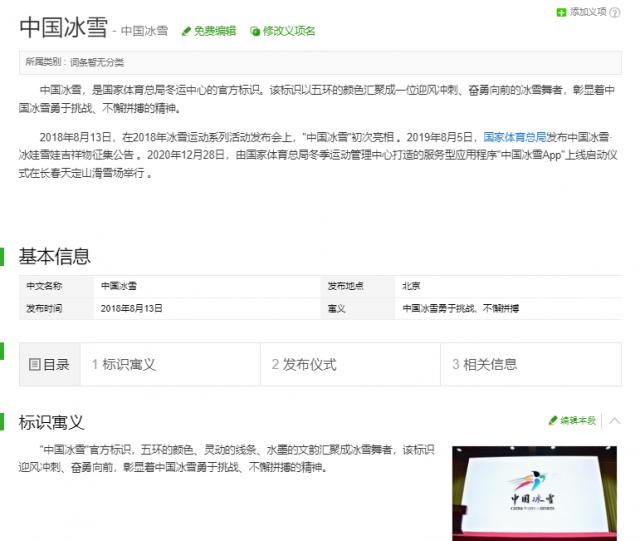Click the pencil icon next to 免费编辑
The image size is (640, 541).
(x=186, y=31)
